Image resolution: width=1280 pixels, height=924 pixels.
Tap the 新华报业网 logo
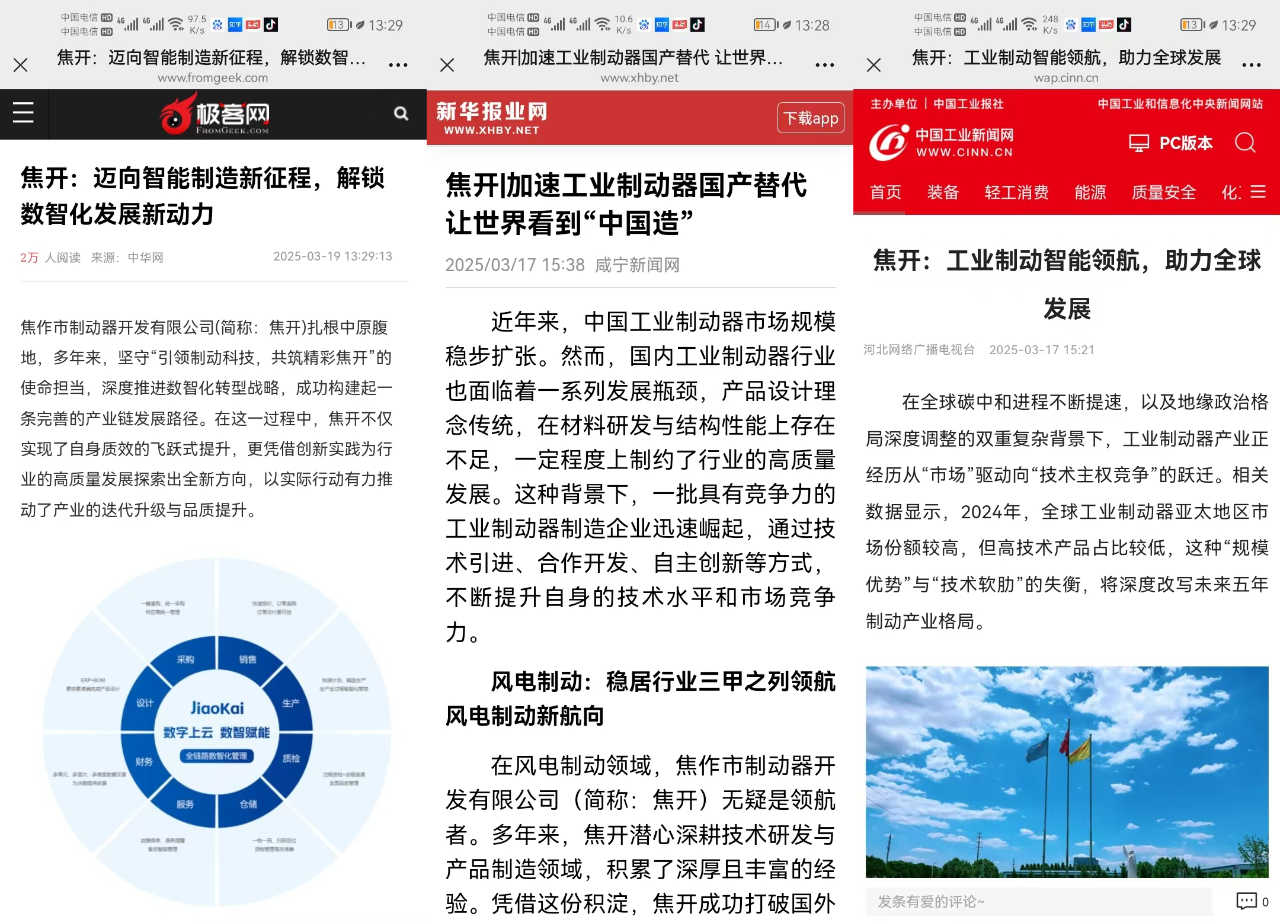(491, 118)
